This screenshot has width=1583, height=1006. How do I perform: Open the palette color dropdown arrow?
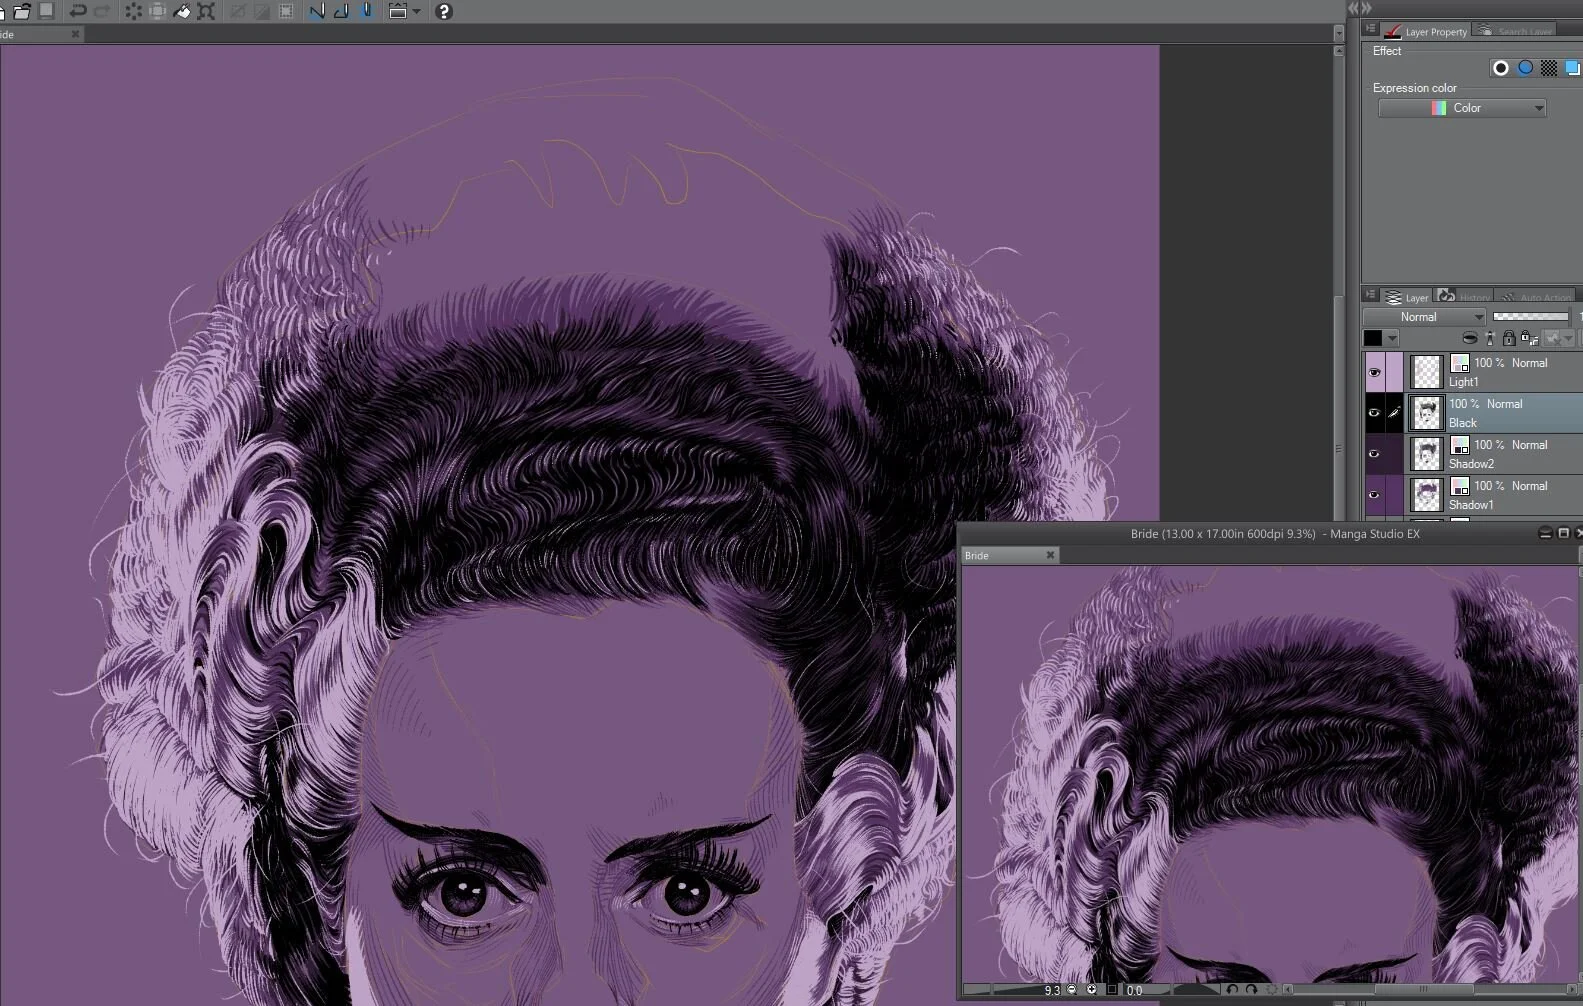tap(1392, 338)
